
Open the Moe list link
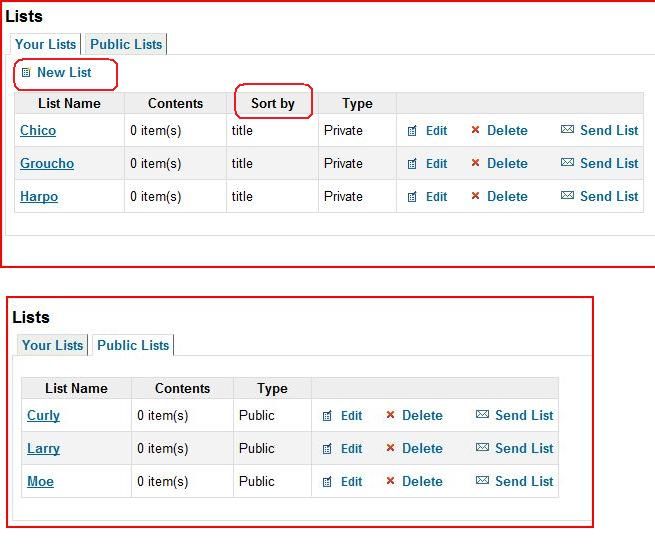coord(40,481)
